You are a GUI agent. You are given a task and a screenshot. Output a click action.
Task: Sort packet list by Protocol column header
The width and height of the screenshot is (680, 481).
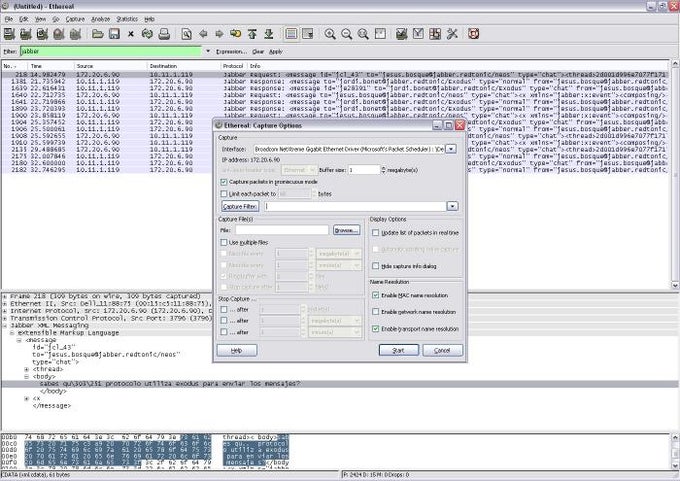[233, 66]
